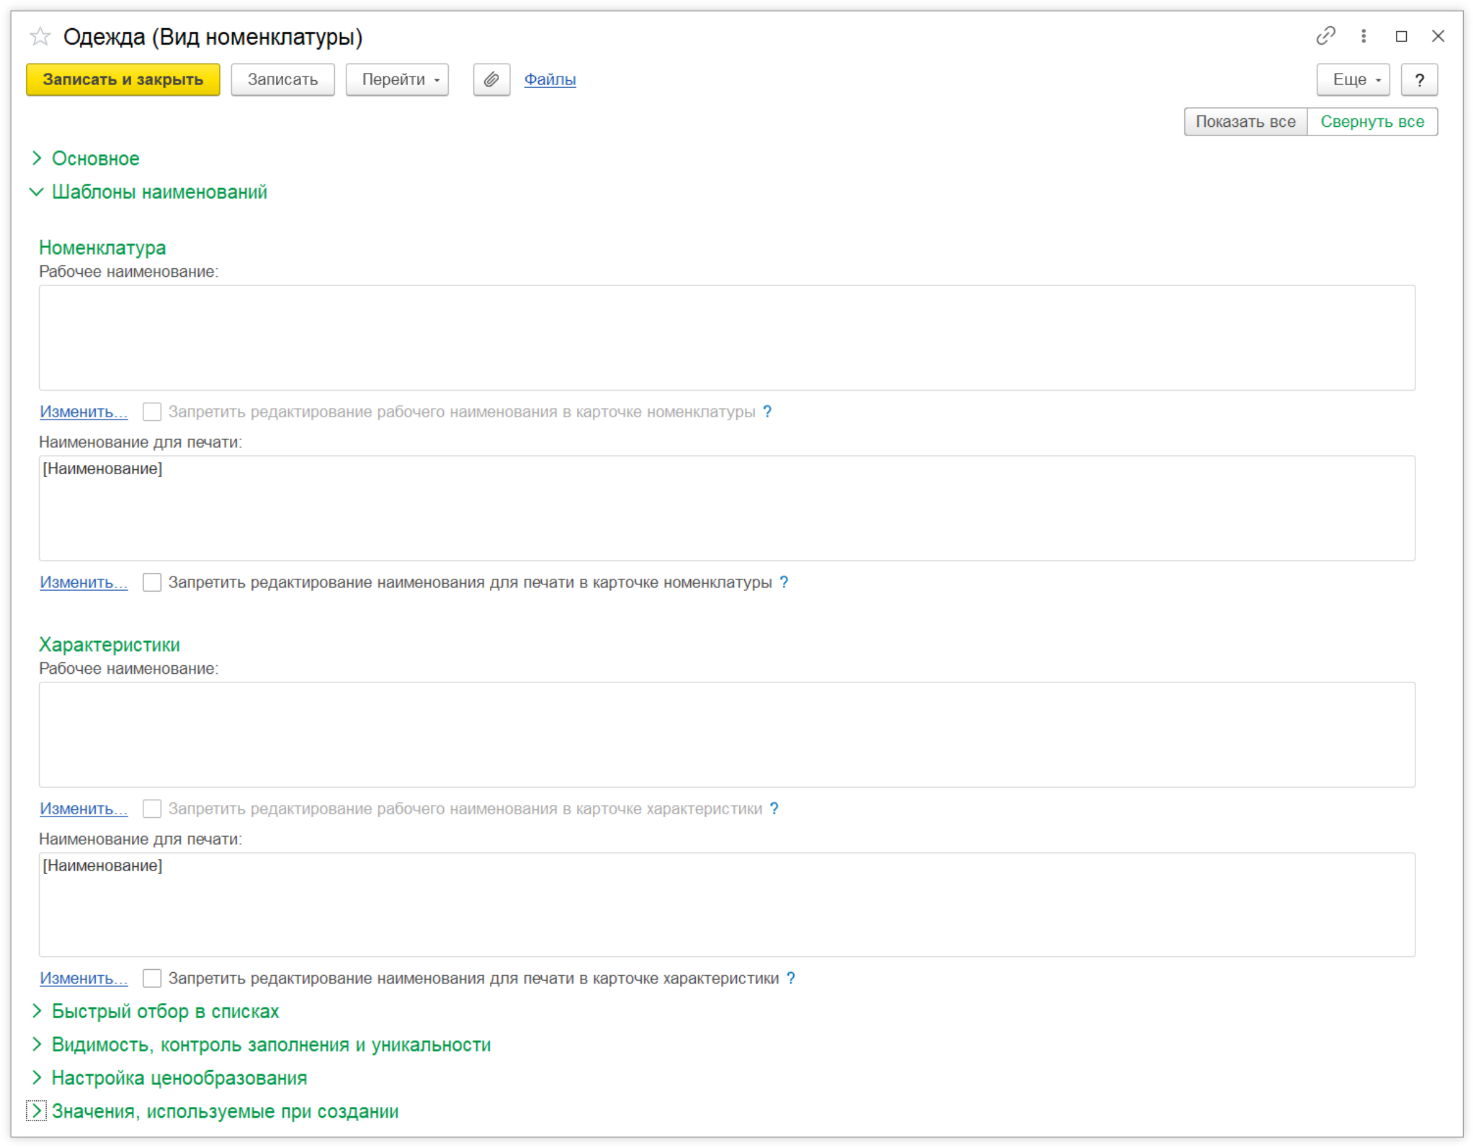Viewport: 1473px width, 1148px height.
Task: Collapse the Шаблоны наименований section
Action: coord(159,192)
